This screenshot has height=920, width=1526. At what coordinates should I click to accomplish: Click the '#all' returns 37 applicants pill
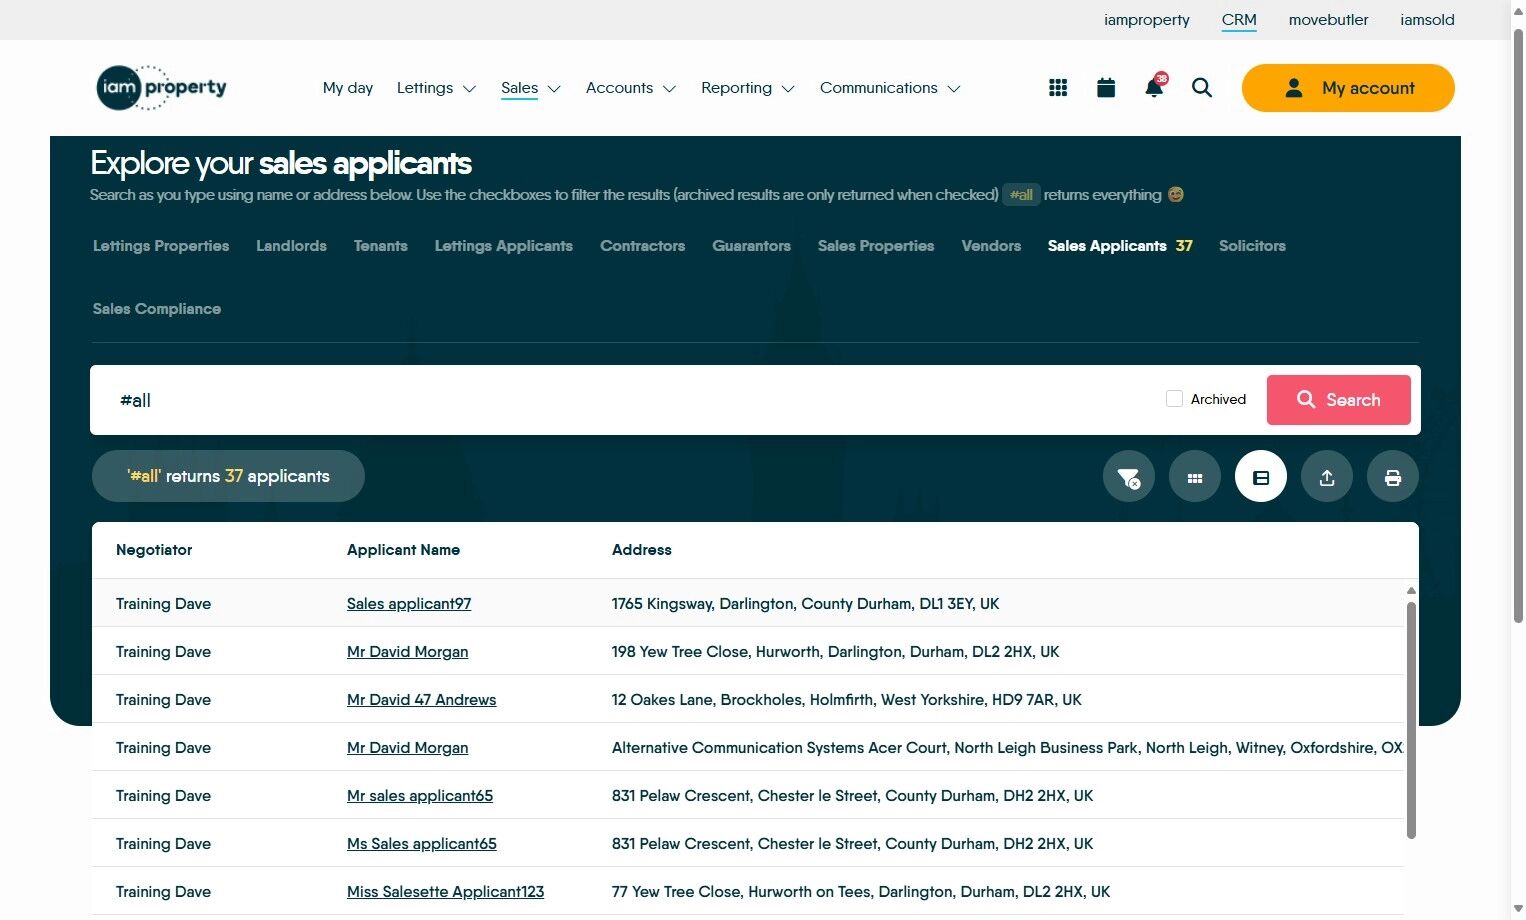(228, 476)
